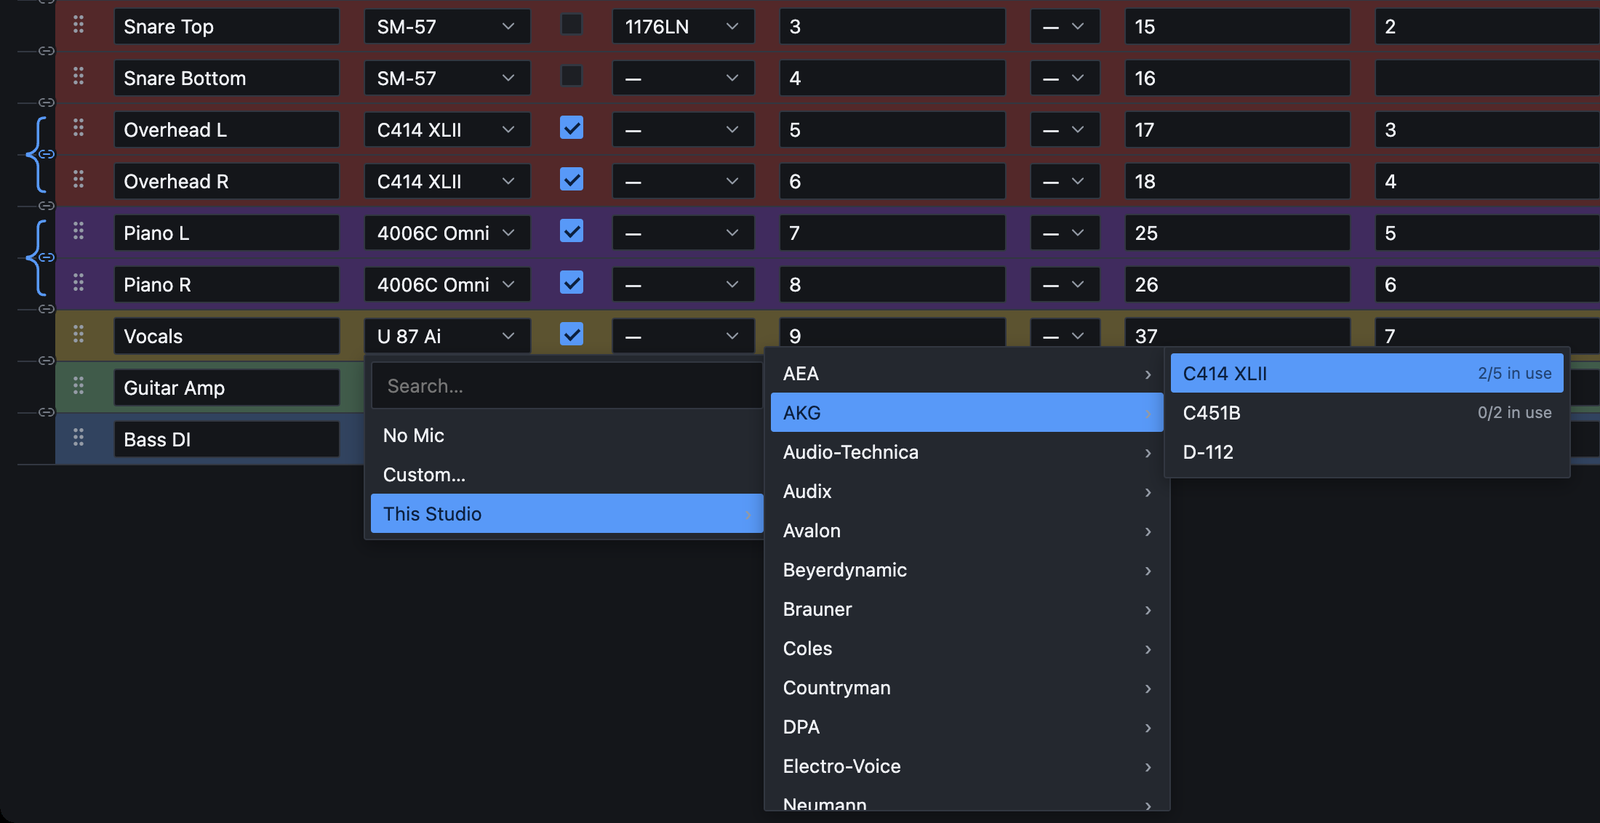Click the Vocals row drag handle
This screenshot has width=1600, height=823.
(78, 335)
